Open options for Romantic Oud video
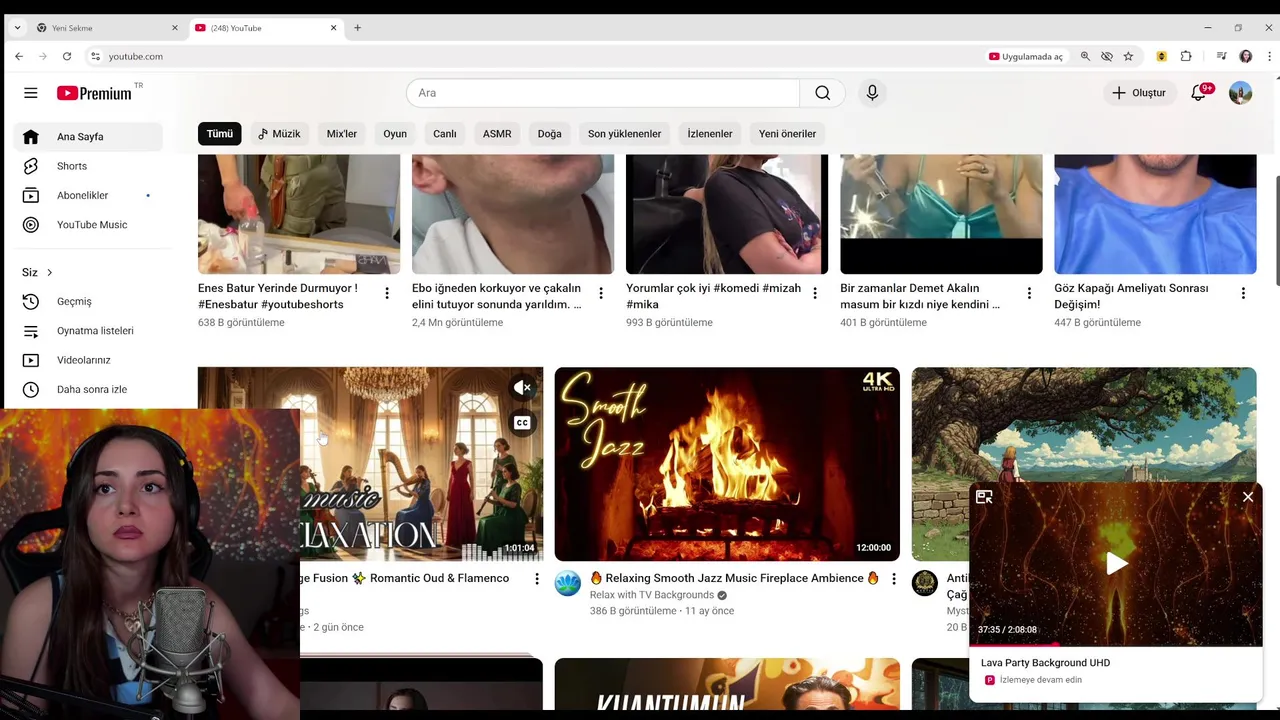Image resolution: width=1280 pixels, height=720 pixels. click(x=537, y=579)
